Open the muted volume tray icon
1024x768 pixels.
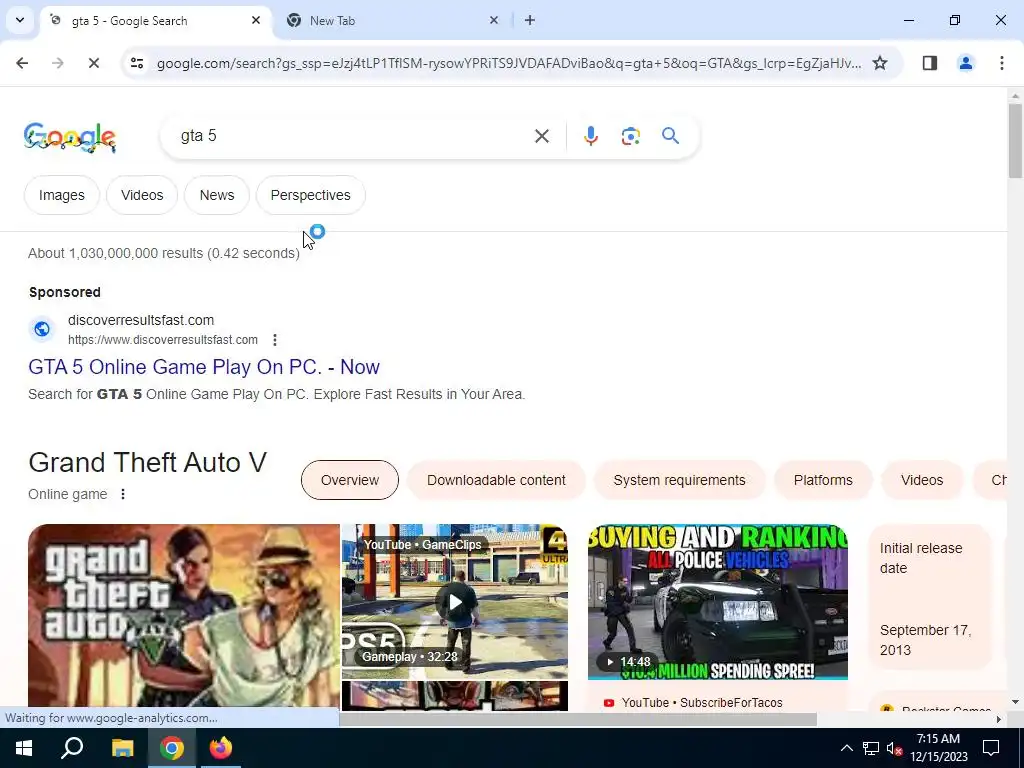[894, 748]
